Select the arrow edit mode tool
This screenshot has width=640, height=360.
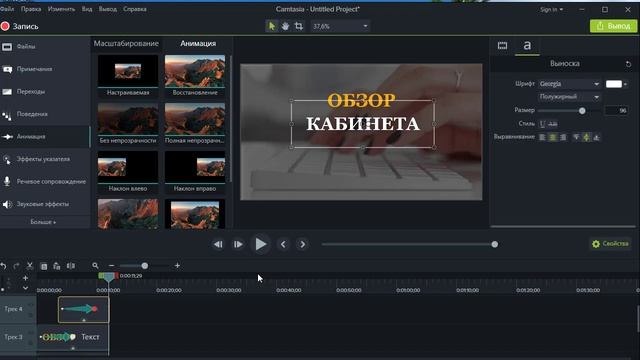pyautogui.click(x=271, y=26)
